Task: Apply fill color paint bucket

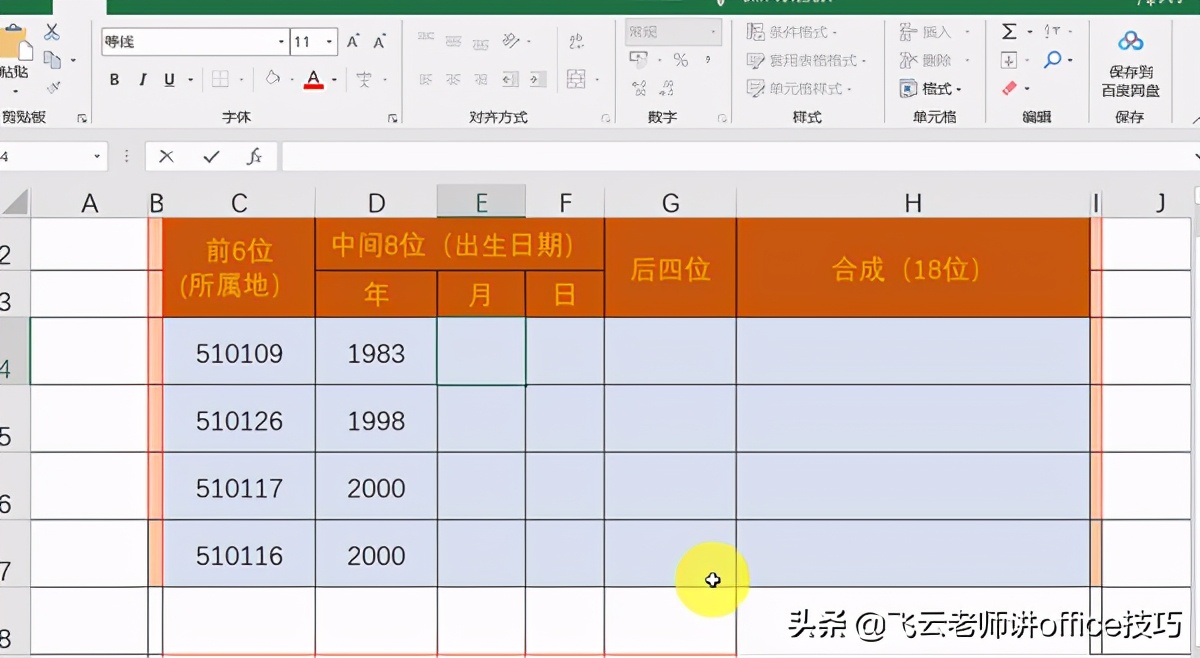Action: pos(273,80)
